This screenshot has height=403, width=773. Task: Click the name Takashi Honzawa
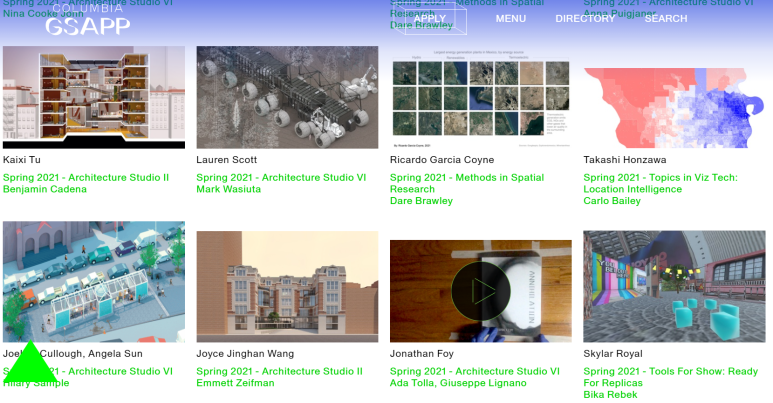625,160
